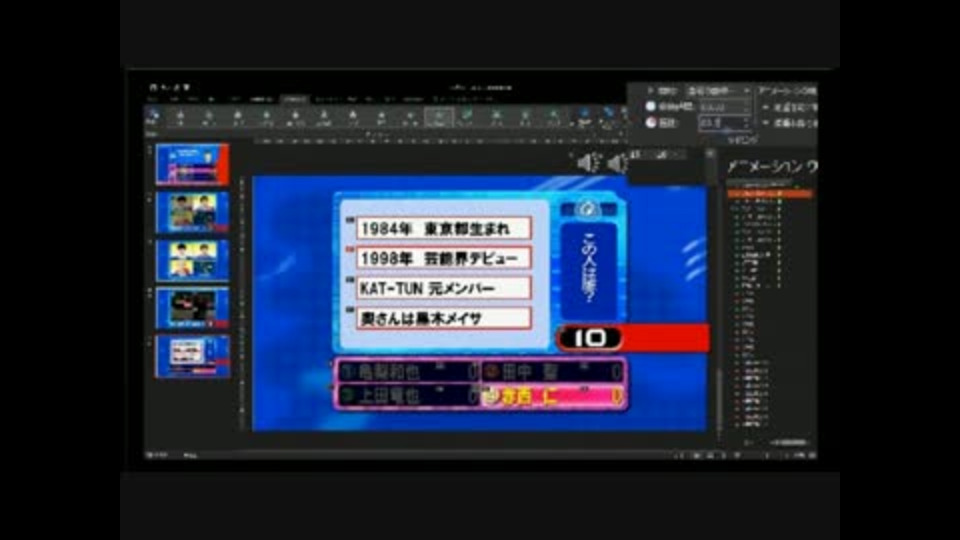Click the timeline zoom bar under animation pane
This screenshot has height=540, width=960.
789,442
